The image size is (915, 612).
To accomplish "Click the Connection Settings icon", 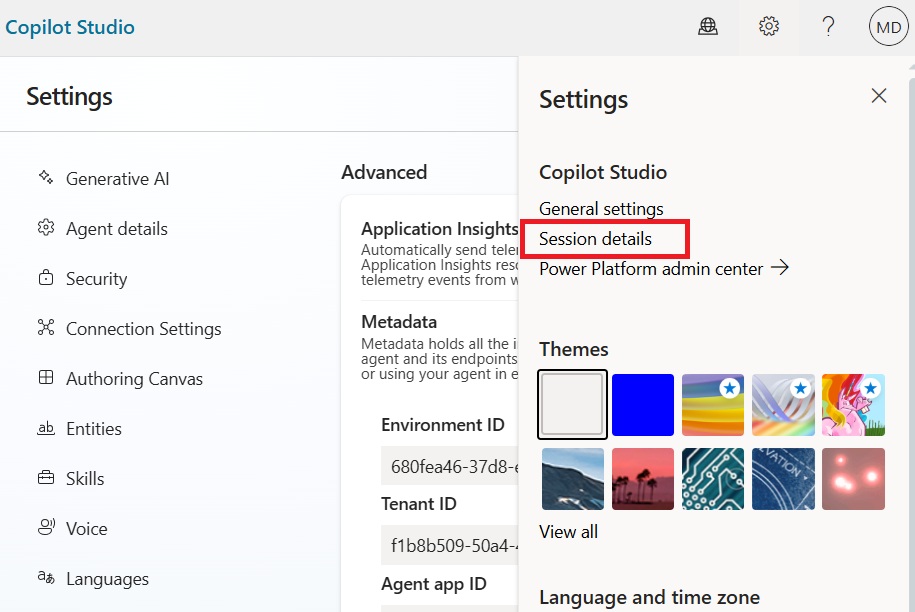I will [46, 328].
